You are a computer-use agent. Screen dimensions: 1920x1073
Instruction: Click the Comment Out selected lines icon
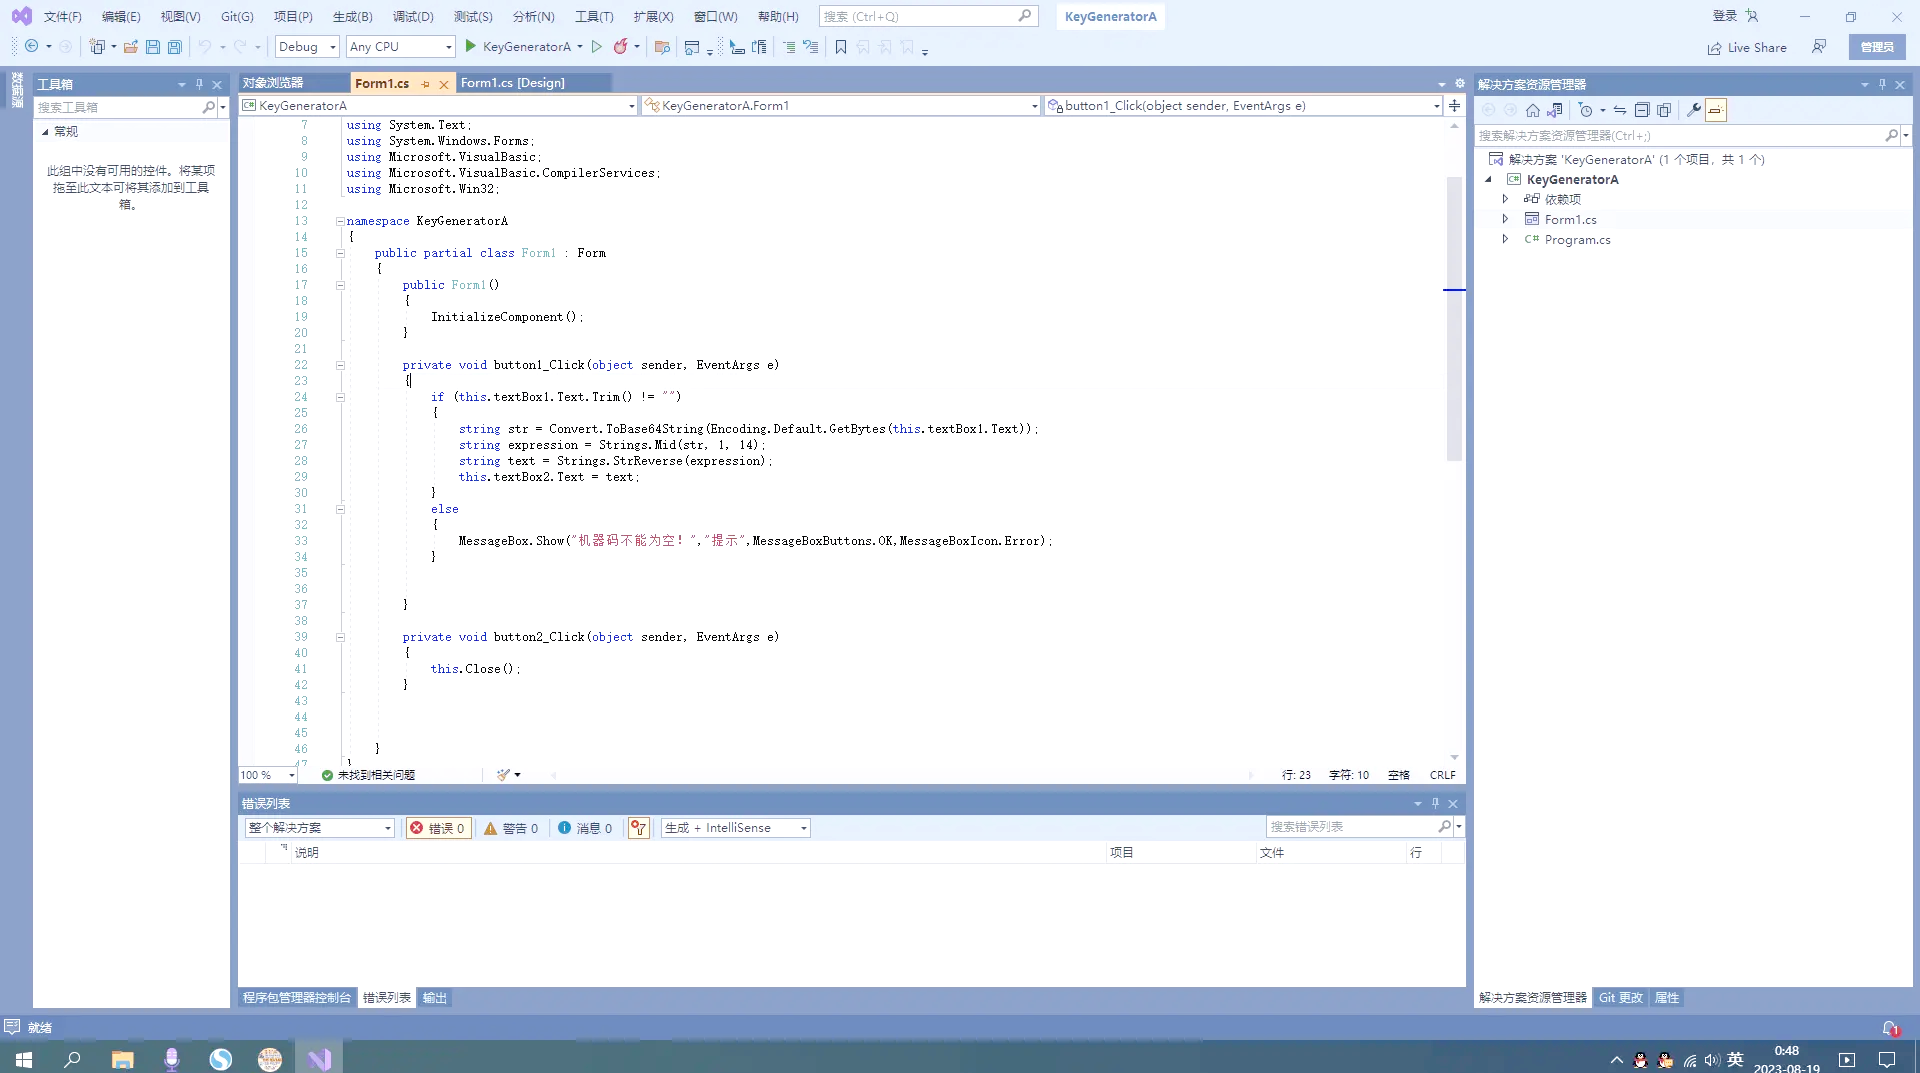click(789, 47)
